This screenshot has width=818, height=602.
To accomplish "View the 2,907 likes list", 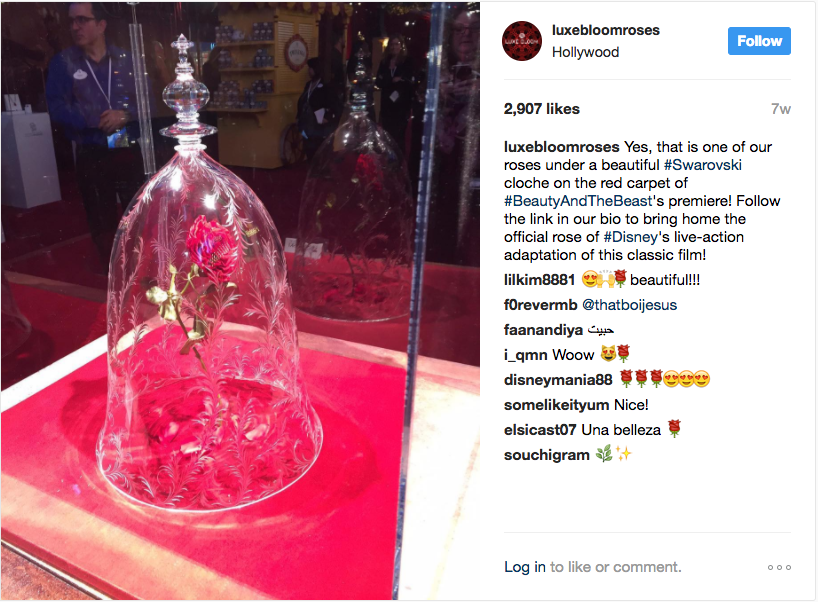I will click(542, 109).
